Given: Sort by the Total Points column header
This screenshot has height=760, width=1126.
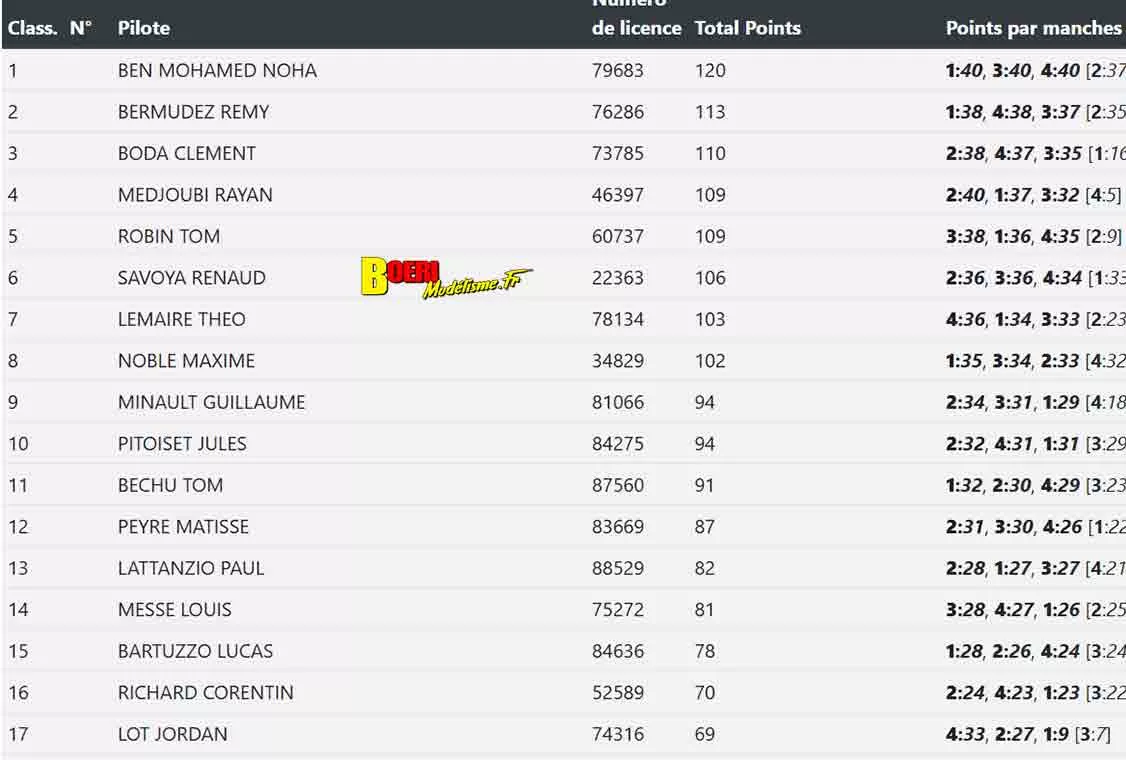Looking at the screenshot, I should (748, 28).
